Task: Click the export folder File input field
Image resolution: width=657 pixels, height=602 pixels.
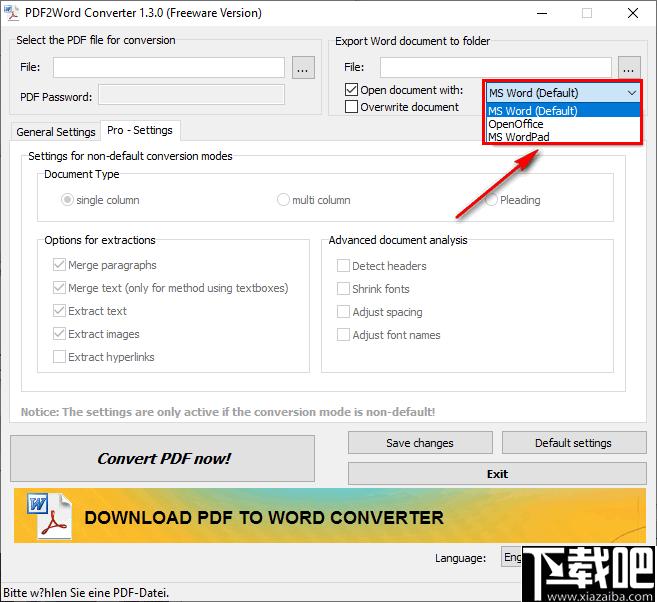Action: point(495,67)
